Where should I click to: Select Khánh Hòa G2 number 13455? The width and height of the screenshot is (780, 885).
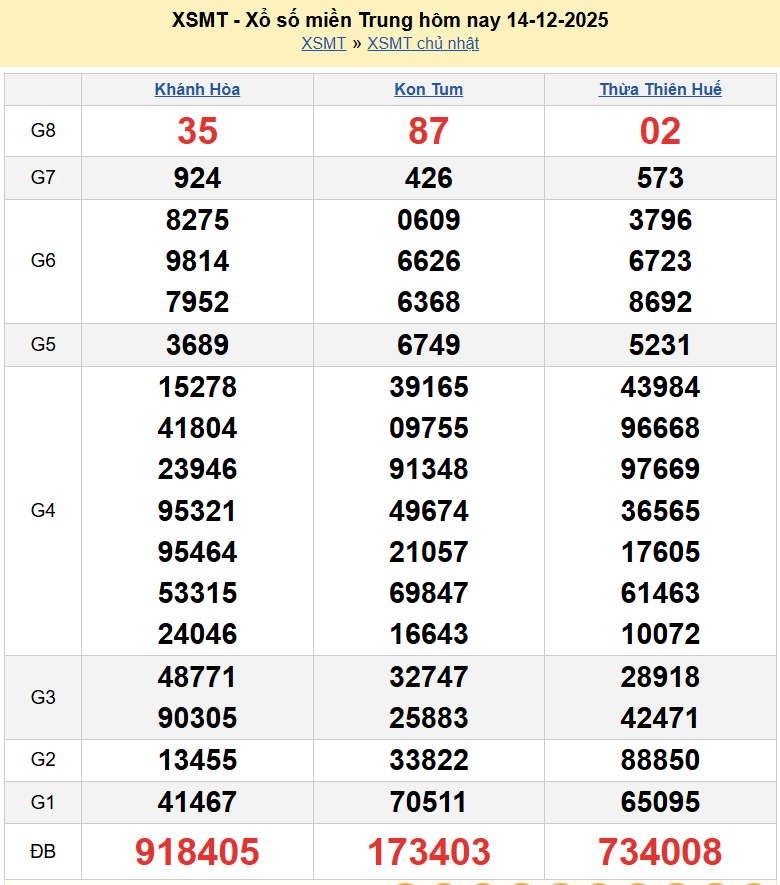pos(197,760)
